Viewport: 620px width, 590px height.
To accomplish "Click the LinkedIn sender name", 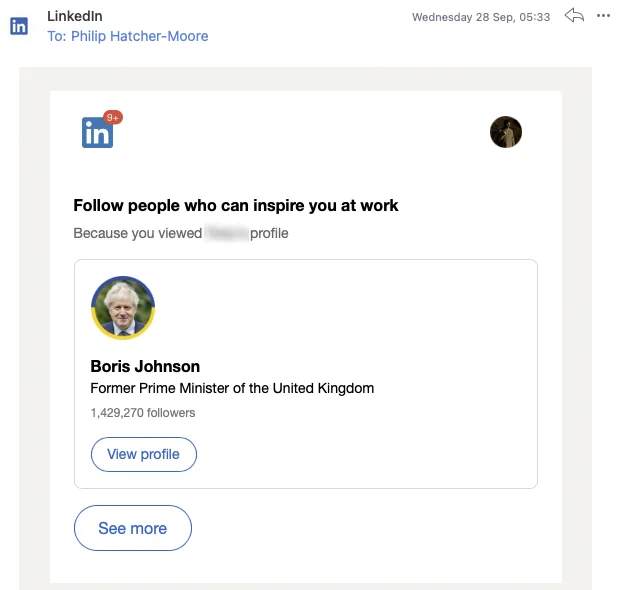I will pyautogui.click(x=75, y=16).
